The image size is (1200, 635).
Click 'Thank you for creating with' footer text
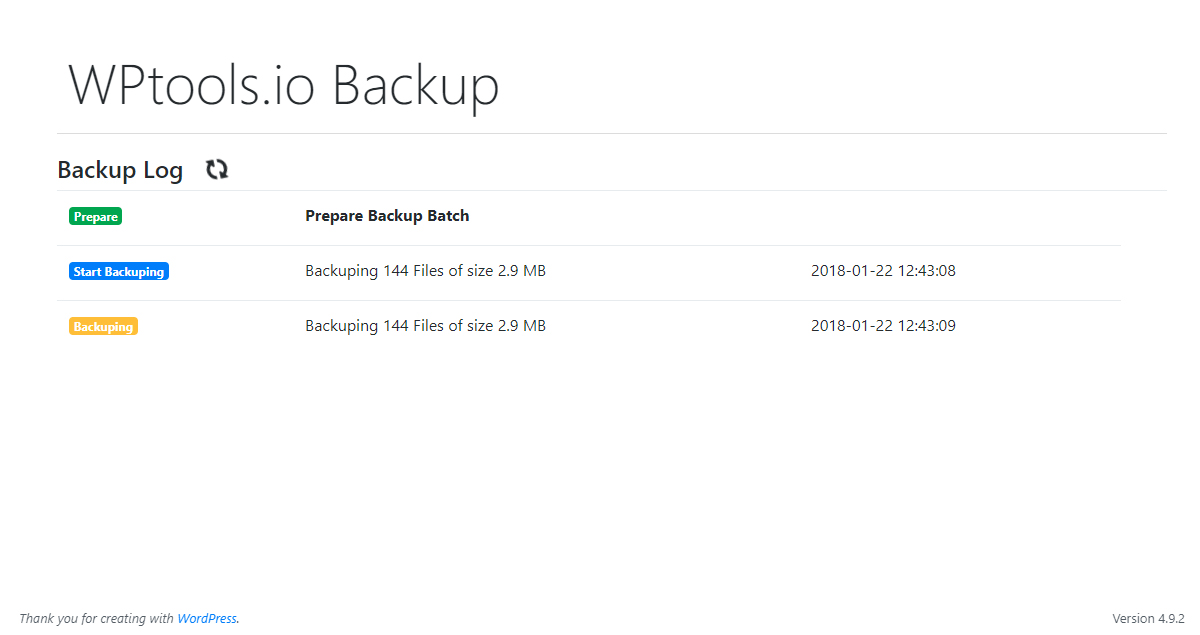[97, 619]
